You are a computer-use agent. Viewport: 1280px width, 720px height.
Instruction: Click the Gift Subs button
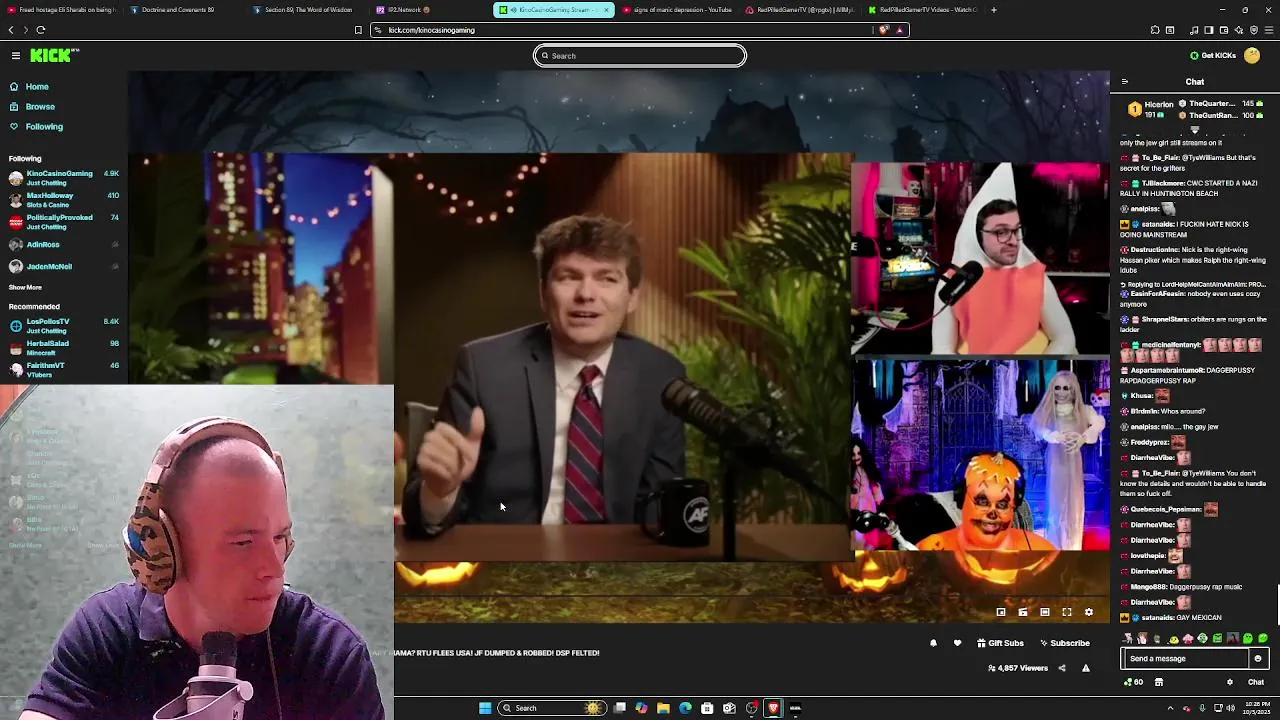coord(1000,643)
